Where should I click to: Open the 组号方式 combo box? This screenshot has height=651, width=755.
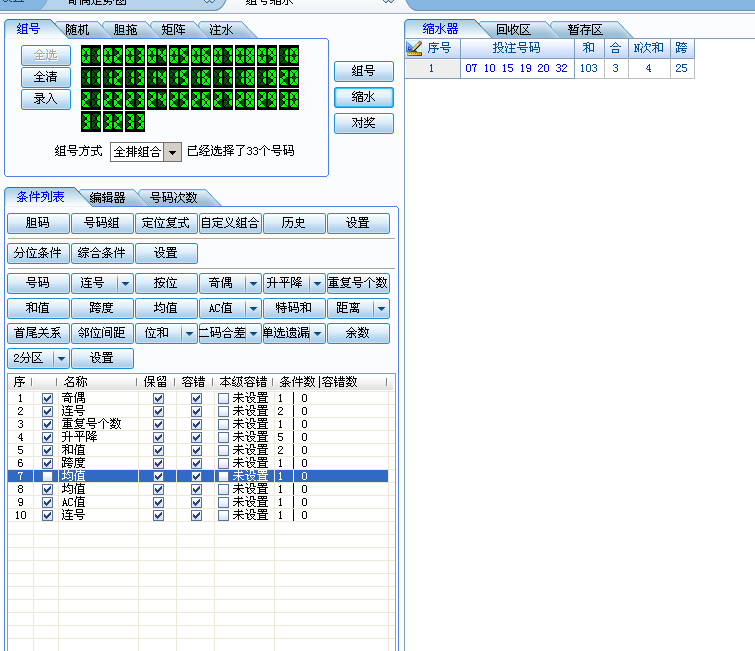[x=172, y=152]
